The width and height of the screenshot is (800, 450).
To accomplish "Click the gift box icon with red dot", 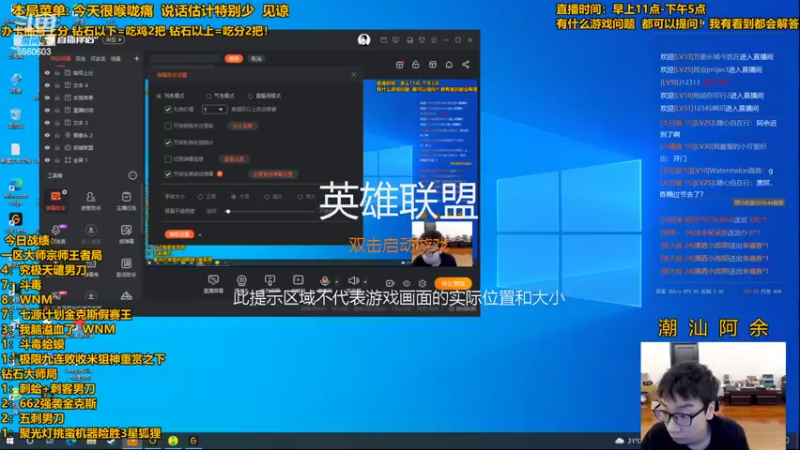I will (399, 65).
